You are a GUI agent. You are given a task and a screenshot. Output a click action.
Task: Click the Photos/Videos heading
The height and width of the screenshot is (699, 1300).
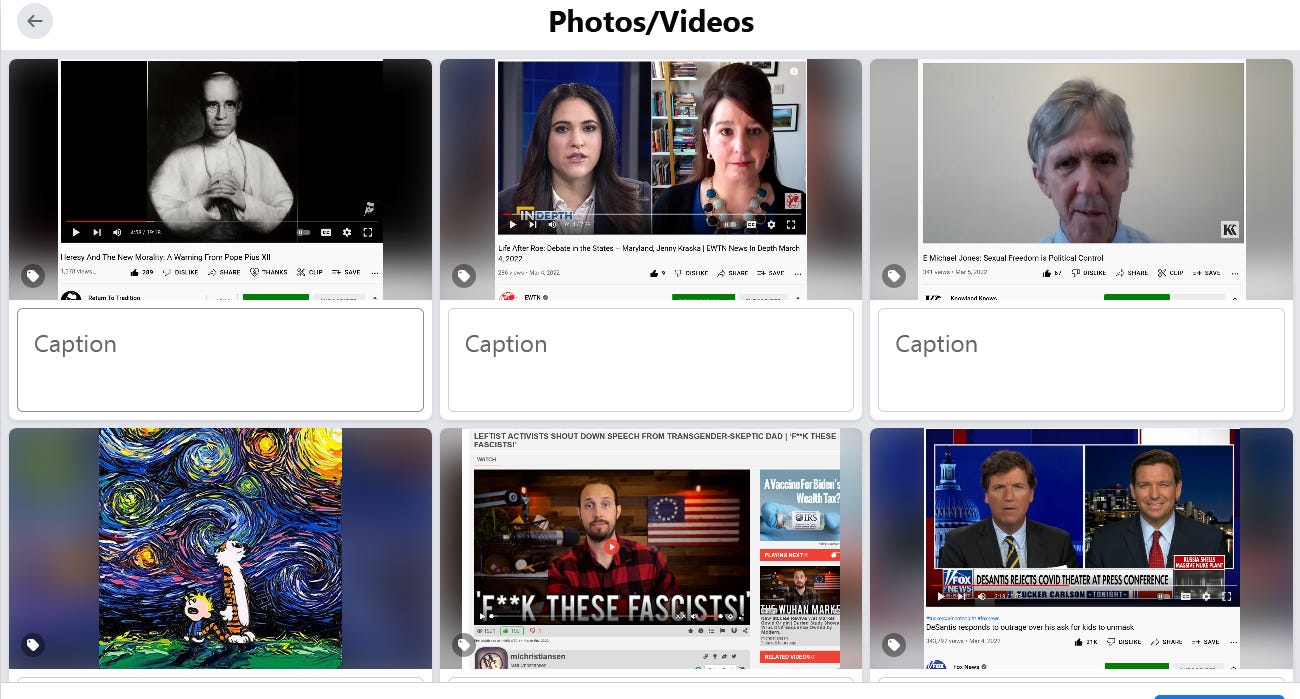pos(651,21)
